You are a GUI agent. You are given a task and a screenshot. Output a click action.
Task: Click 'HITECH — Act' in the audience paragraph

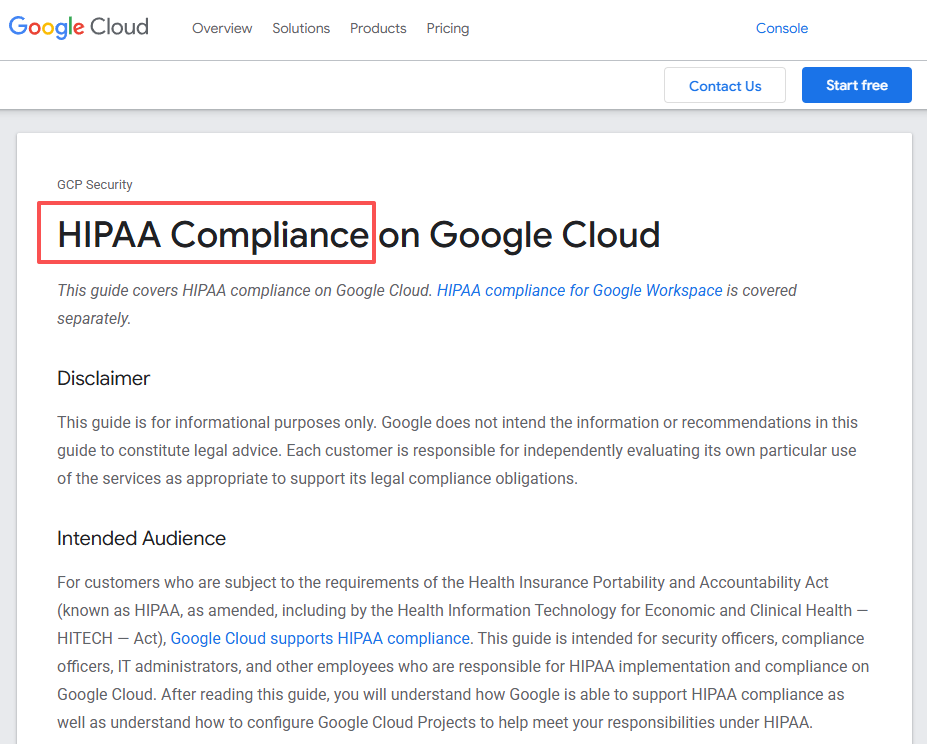[110, 638]
